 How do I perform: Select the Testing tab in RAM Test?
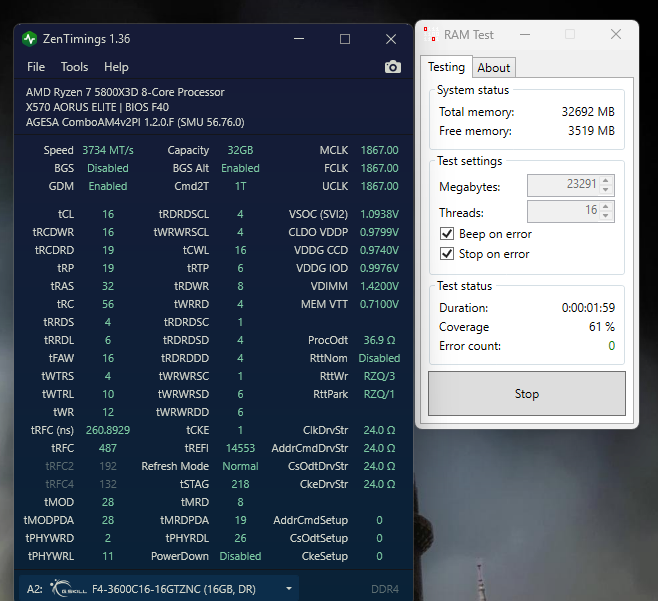coord(446,67)
